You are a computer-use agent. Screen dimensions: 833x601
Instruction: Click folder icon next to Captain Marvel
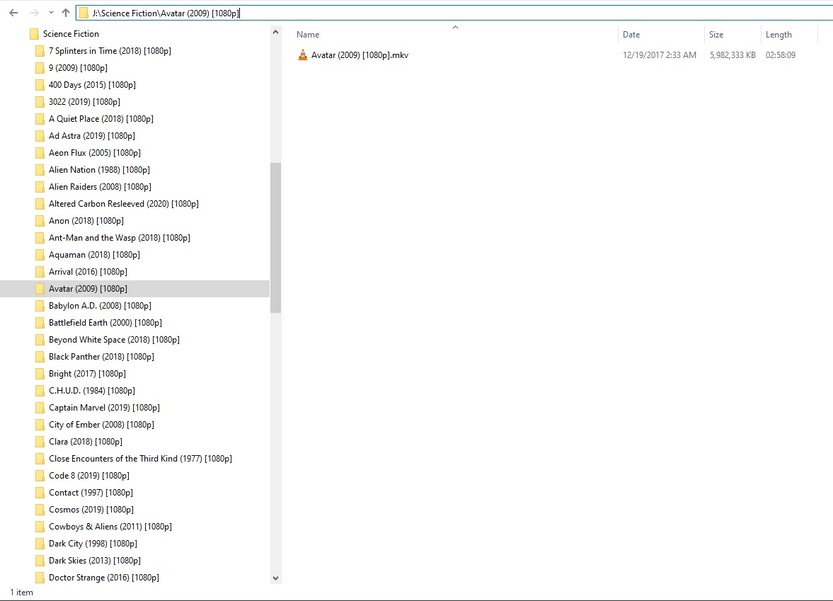(x=40, y=408)
